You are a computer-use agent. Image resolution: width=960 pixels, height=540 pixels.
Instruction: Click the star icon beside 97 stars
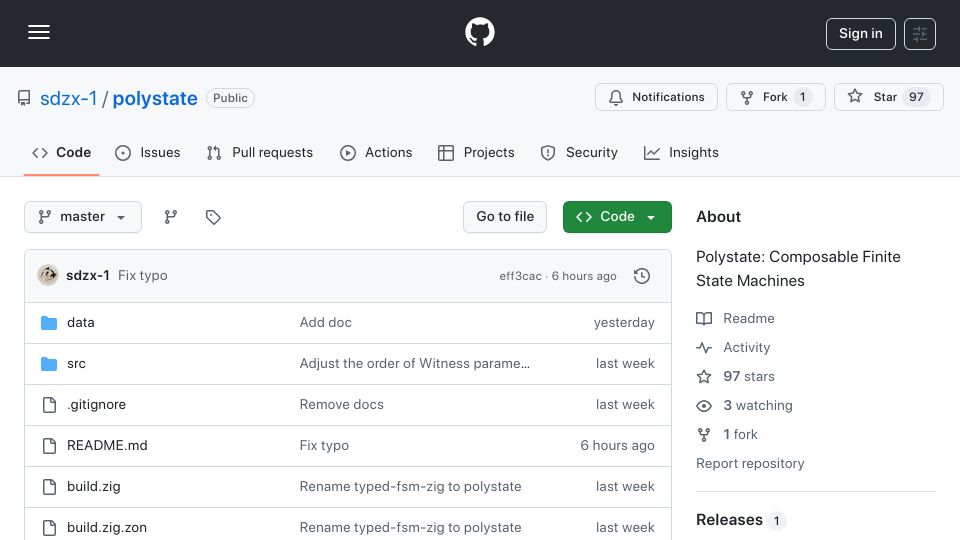704,377
